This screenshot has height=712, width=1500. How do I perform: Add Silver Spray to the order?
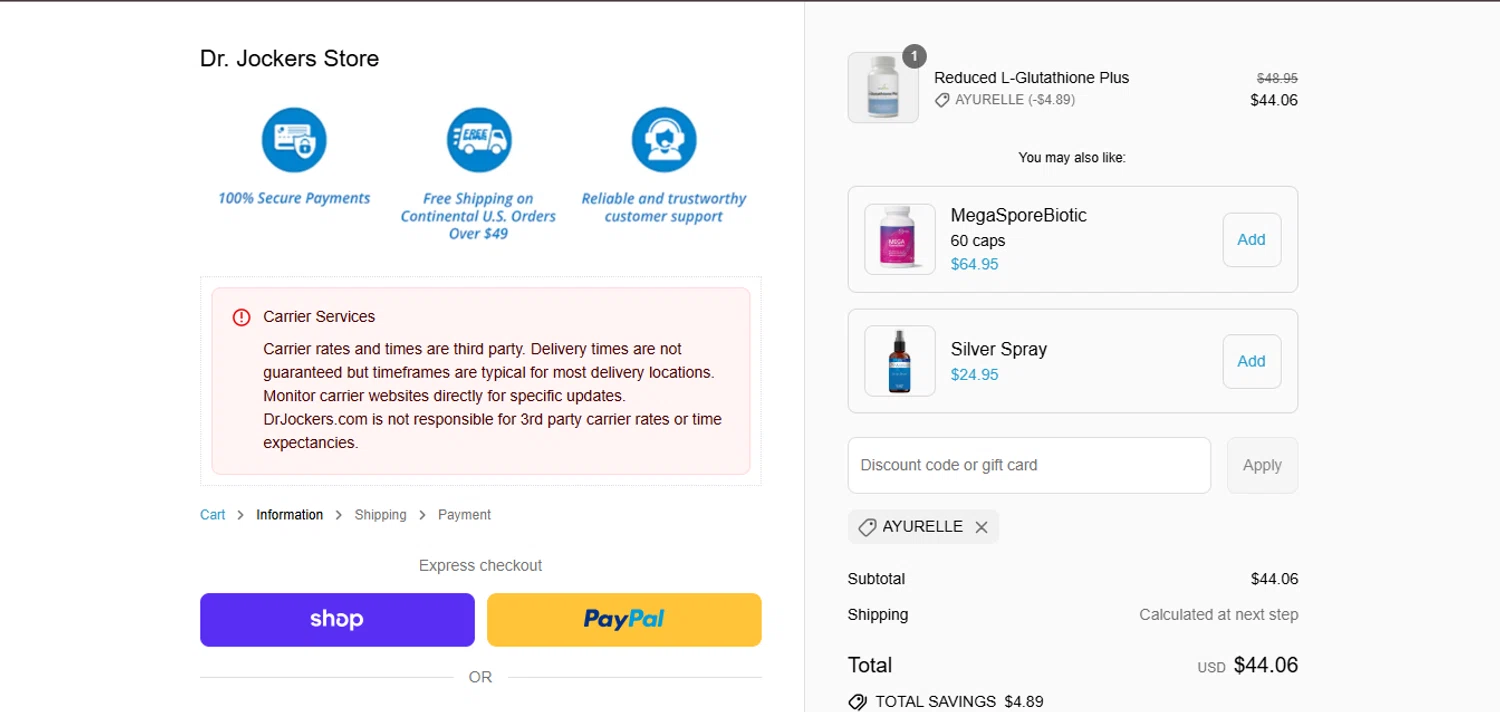[x=1252, y=361]
